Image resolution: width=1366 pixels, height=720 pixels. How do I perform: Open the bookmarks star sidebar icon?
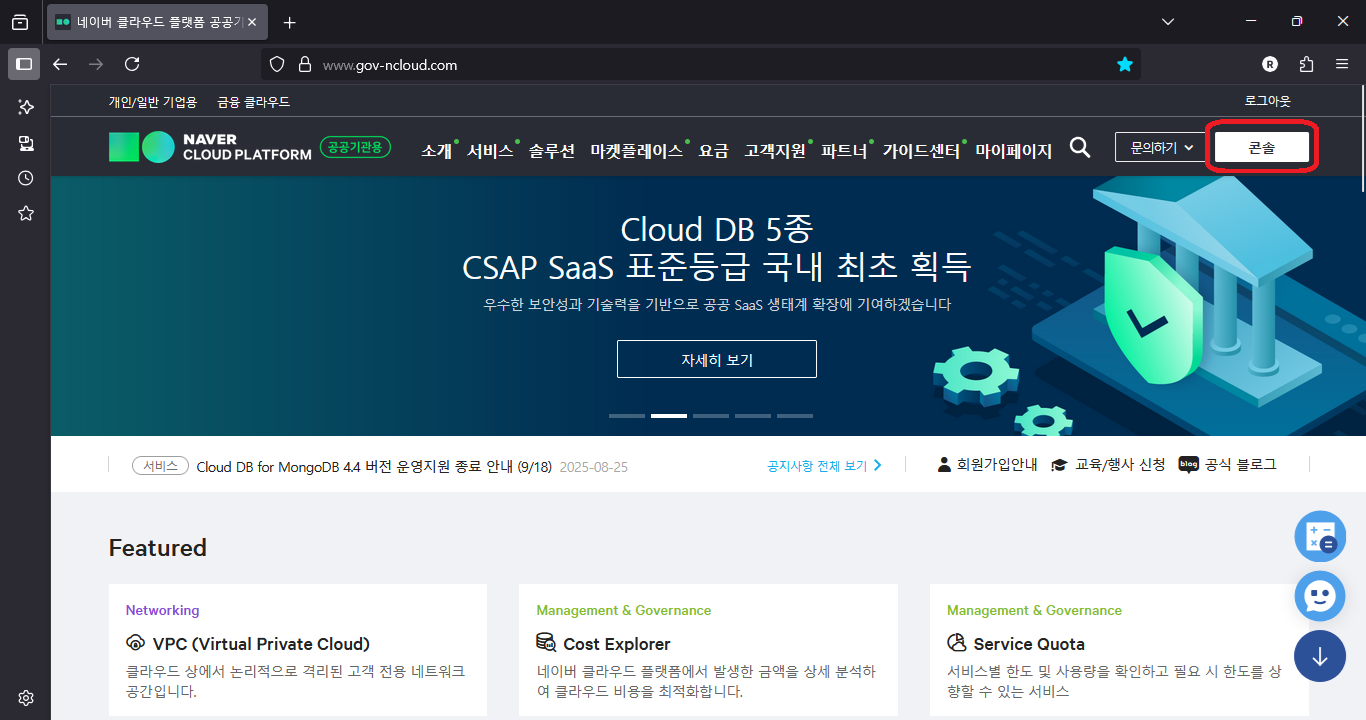coord(26,213)
